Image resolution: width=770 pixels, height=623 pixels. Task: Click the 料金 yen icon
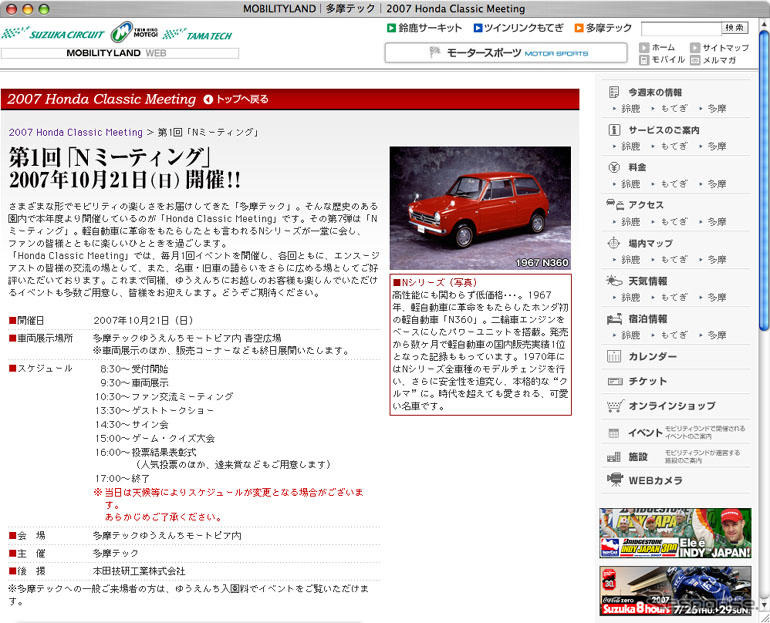click(614, 167)
